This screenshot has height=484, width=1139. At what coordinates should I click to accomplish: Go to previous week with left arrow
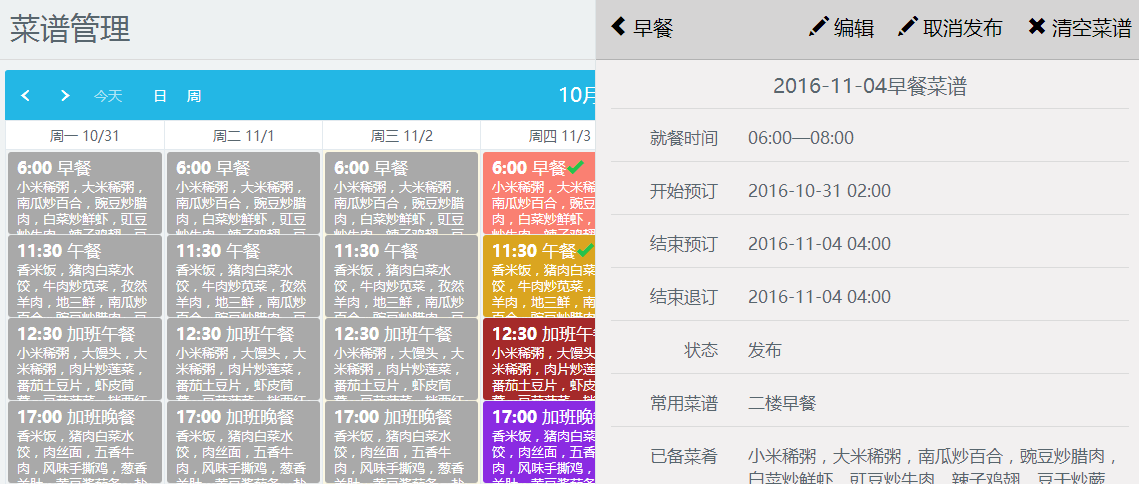26,96
